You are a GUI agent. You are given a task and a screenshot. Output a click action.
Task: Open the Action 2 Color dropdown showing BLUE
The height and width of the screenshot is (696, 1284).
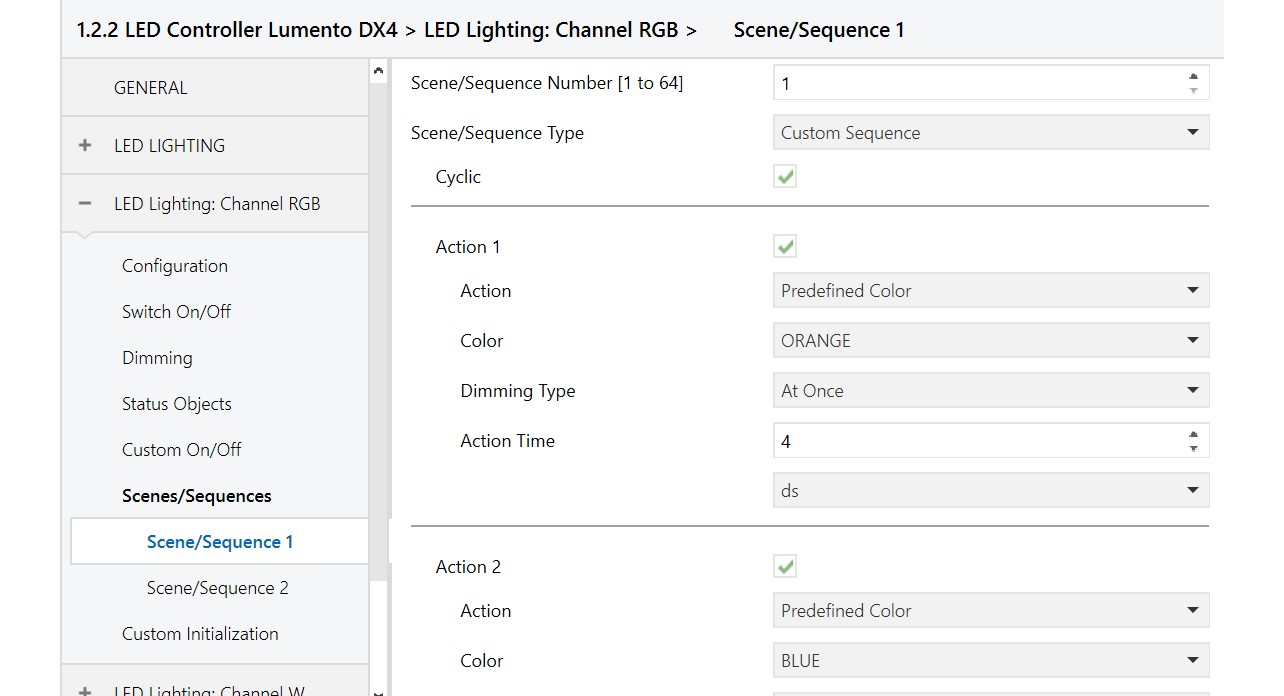[x=990, y=661]
